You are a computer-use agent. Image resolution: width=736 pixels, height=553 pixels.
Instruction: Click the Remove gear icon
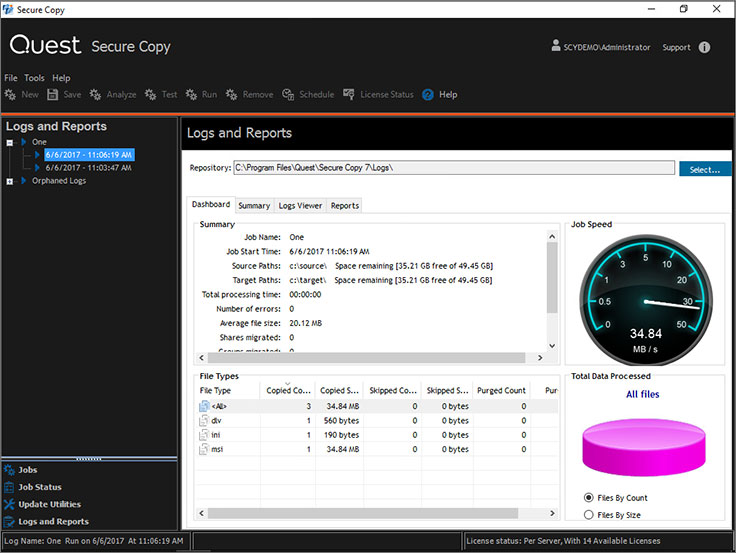[231, 94]
